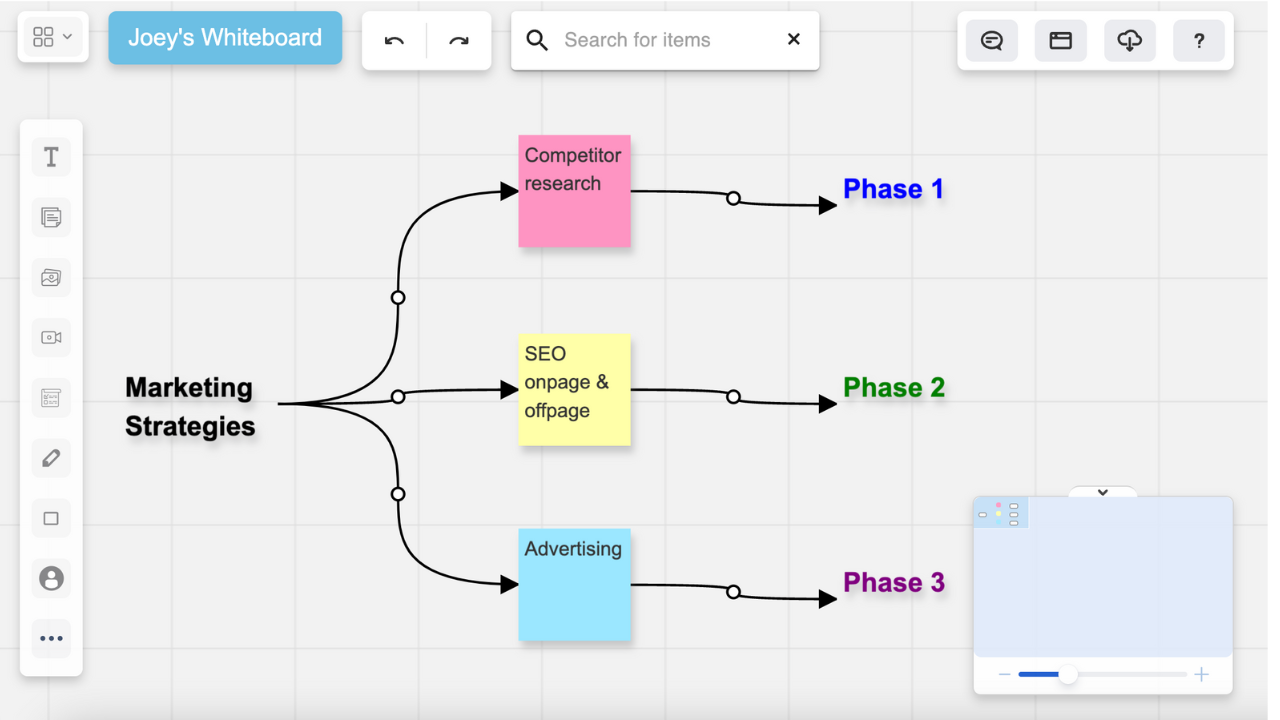1280x720 pixels.
Task: Select the pencil drawing tool
Action: point(51,458)
